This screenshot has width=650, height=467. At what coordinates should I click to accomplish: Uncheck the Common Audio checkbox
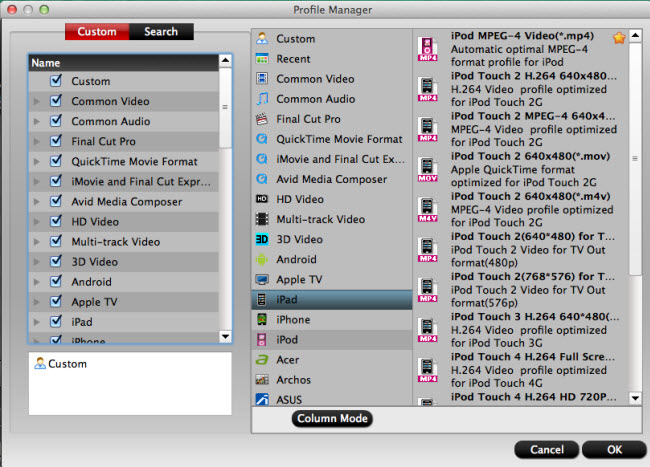point(56,121)
